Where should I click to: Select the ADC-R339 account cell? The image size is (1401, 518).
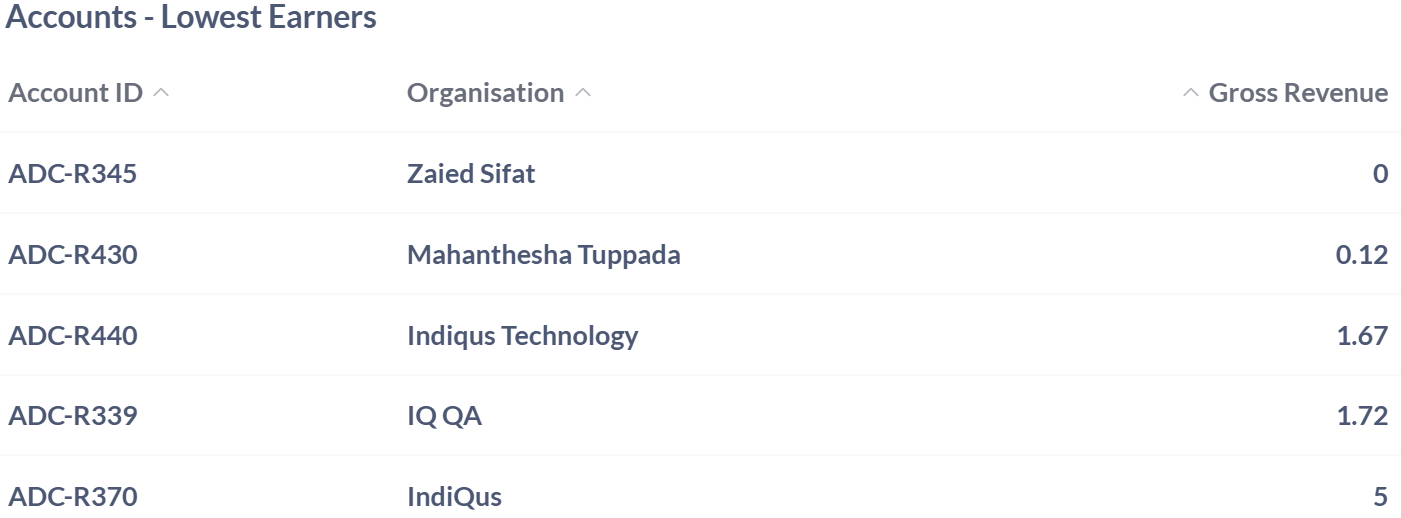pyautogui.click(x=72, y=416)
